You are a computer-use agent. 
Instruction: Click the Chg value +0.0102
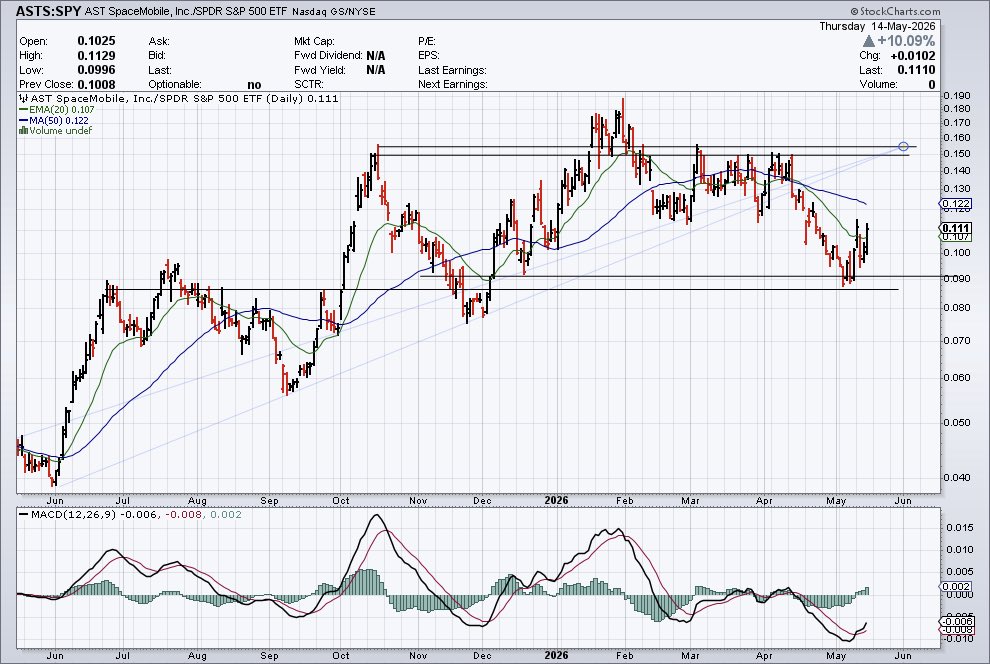[x=913, y=56]
